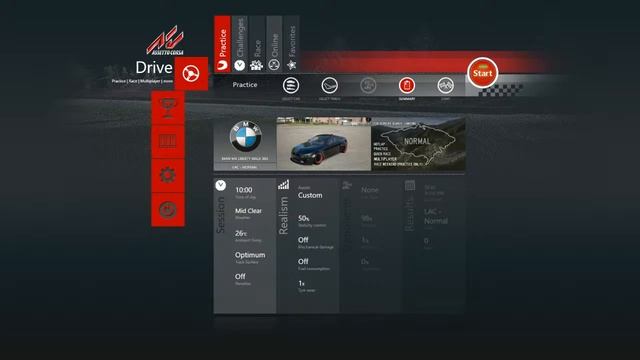This screenshot has height=360, width=640.
Task: Click the Assetto Corsa logo
Action: 165,40
